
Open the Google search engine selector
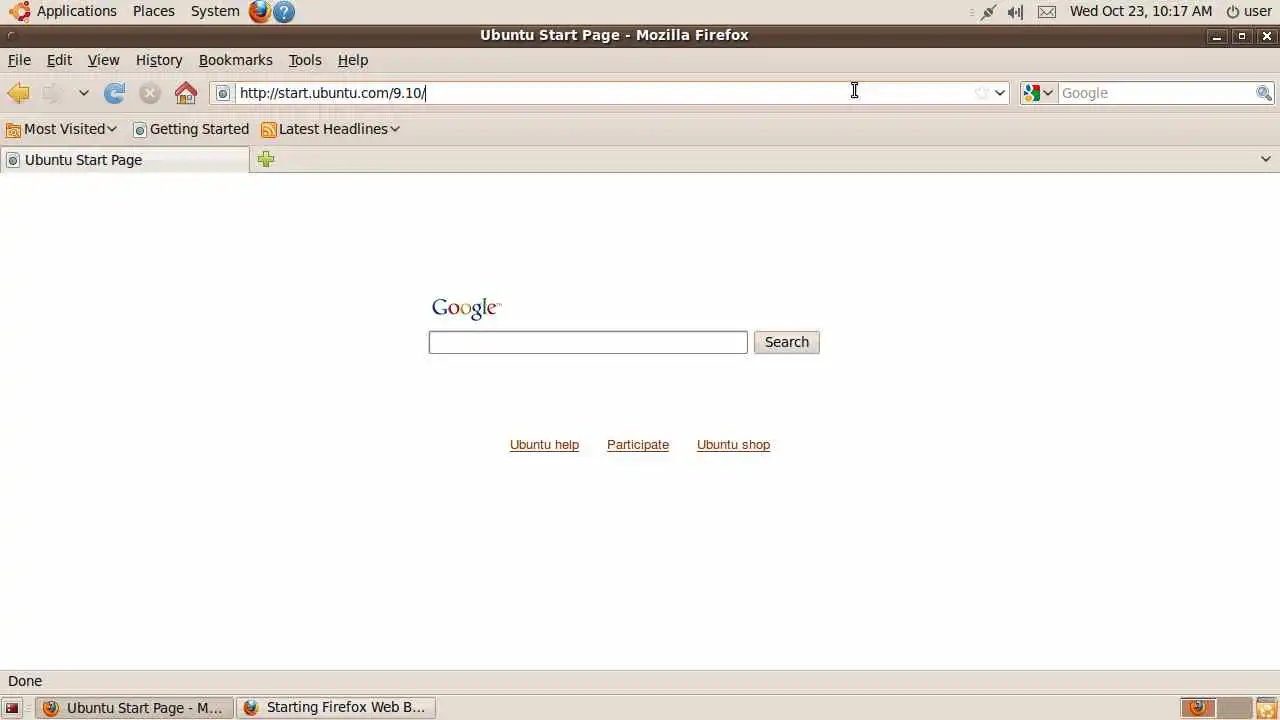click(x=1038, y=93)
